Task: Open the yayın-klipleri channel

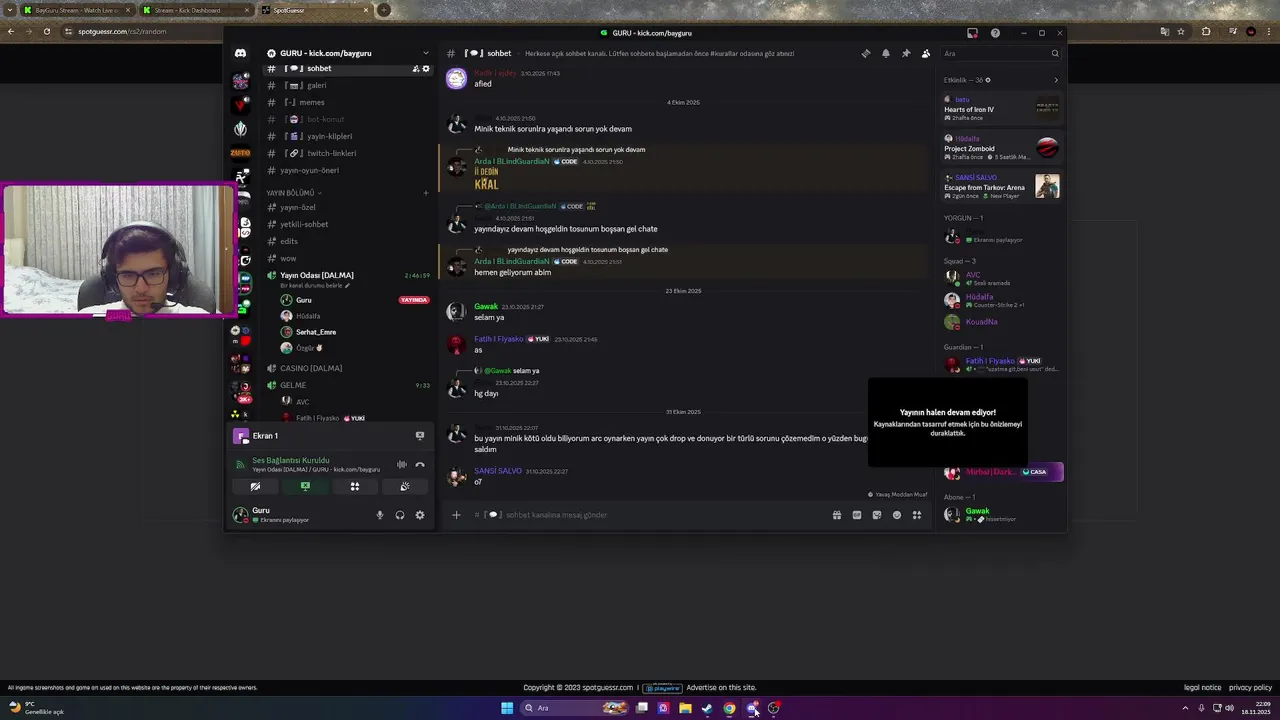Action: tap(347, 136)
